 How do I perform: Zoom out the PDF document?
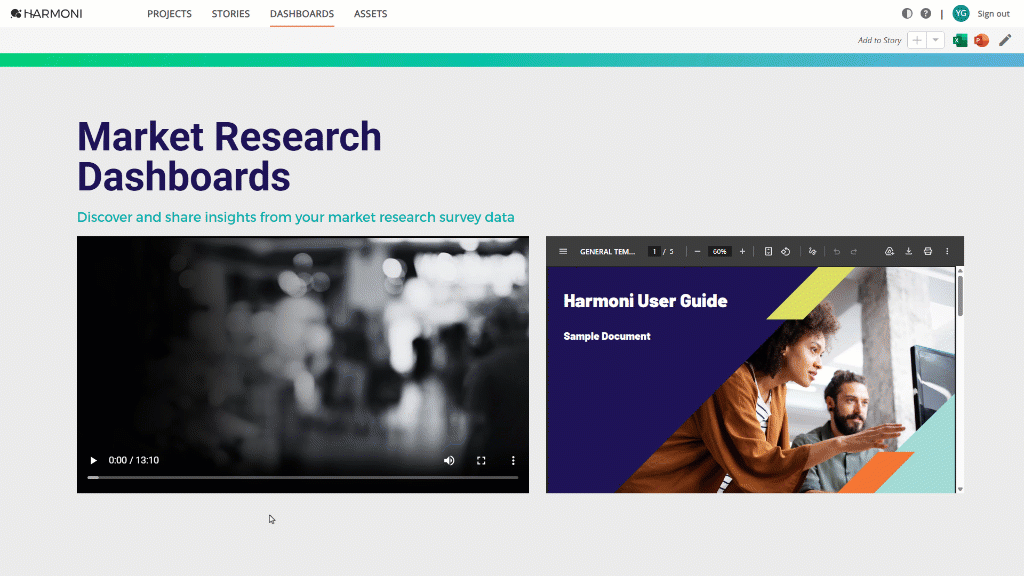(x=697, y=251)
